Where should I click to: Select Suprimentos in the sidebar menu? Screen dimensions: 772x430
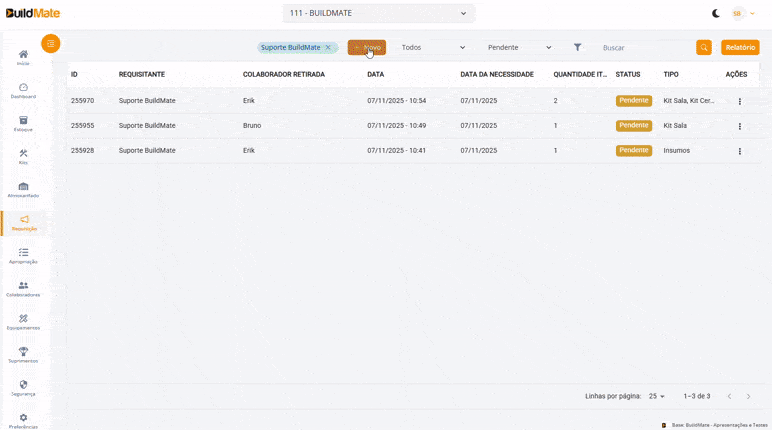coord(23,354)
